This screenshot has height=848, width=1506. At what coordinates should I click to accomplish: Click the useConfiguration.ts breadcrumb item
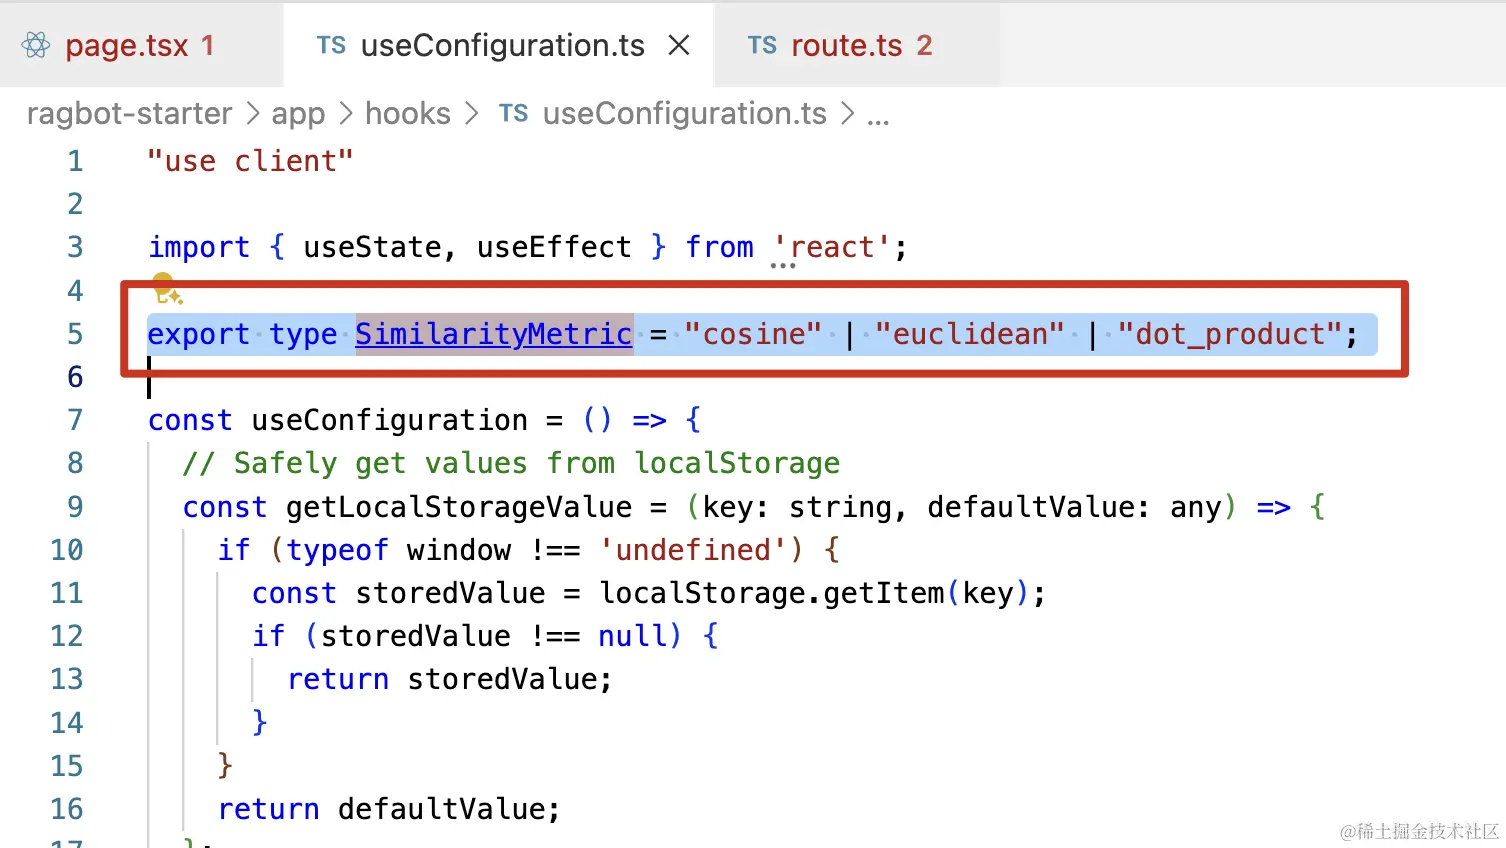click(684, 114)
